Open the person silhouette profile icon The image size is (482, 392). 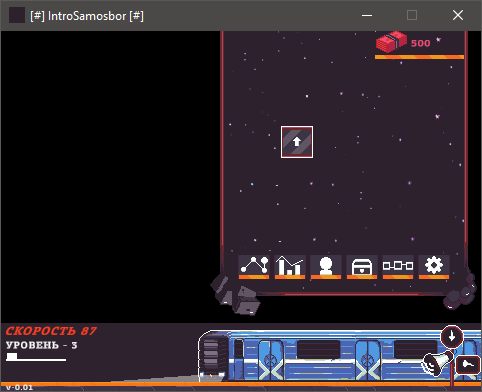[x=326, y=267]
